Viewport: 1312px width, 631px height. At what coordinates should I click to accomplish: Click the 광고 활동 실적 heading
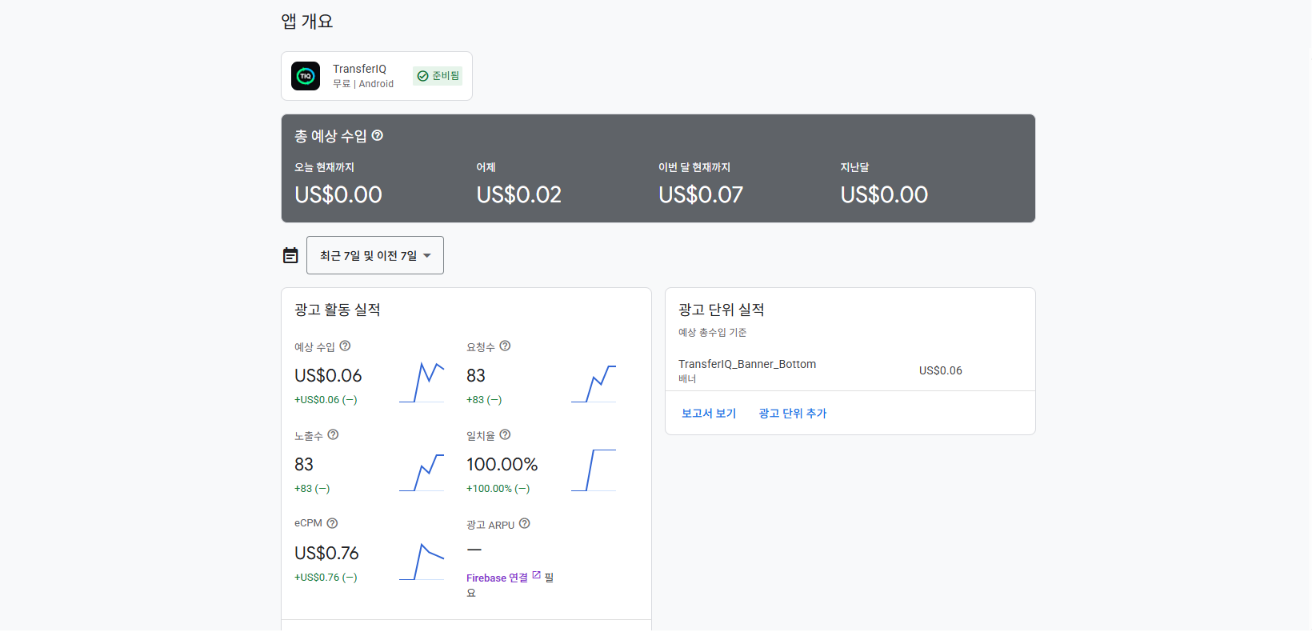click(x=337, y=310)
